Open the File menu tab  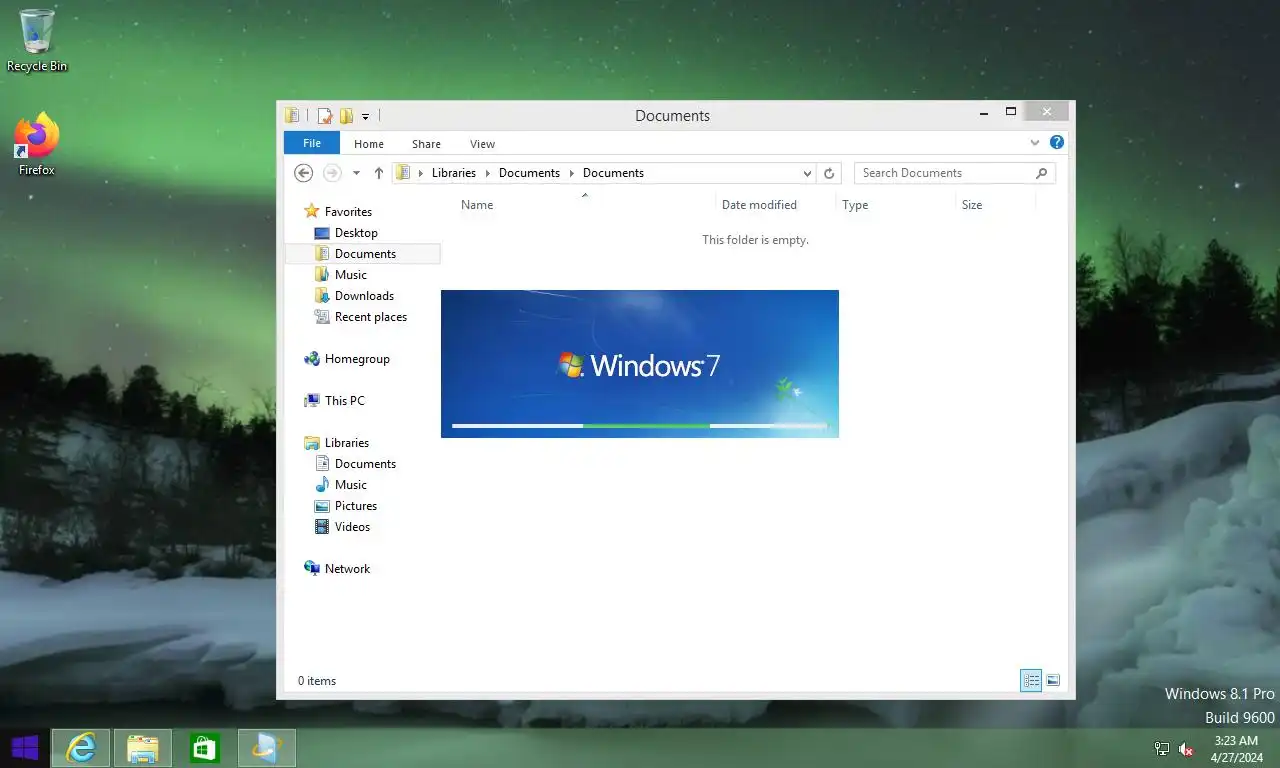[312, 143]
